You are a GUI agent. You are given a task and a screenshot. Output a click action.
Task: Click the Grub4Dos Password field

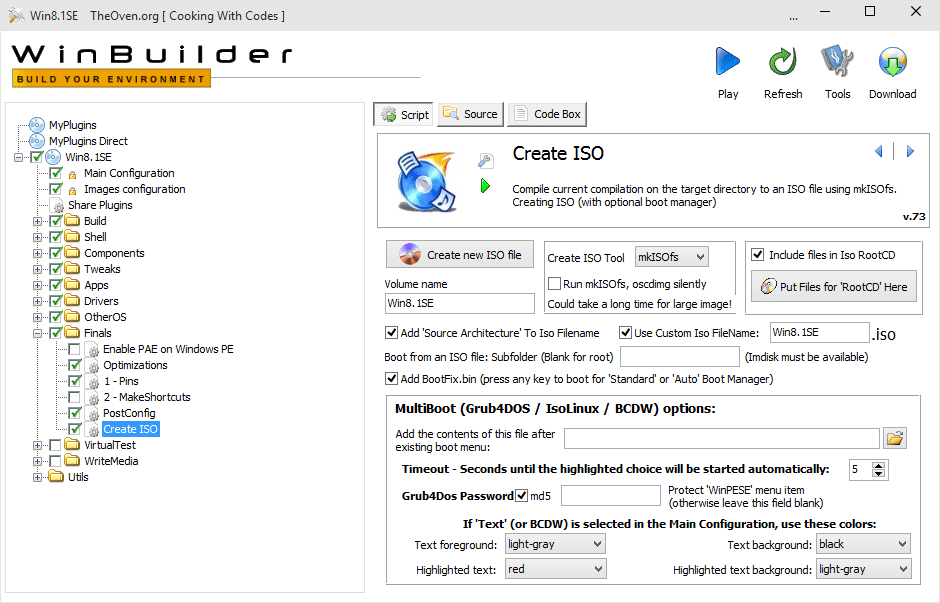tap(611, 496)
